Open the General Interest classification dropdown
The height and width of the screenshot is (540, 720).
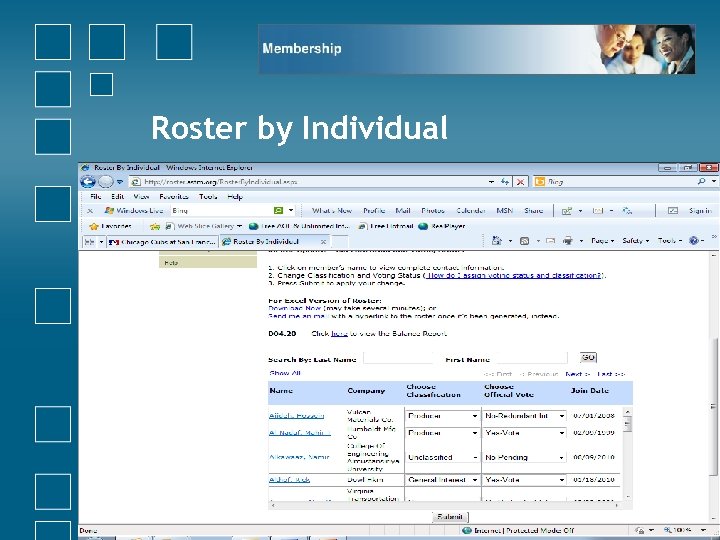443,479
